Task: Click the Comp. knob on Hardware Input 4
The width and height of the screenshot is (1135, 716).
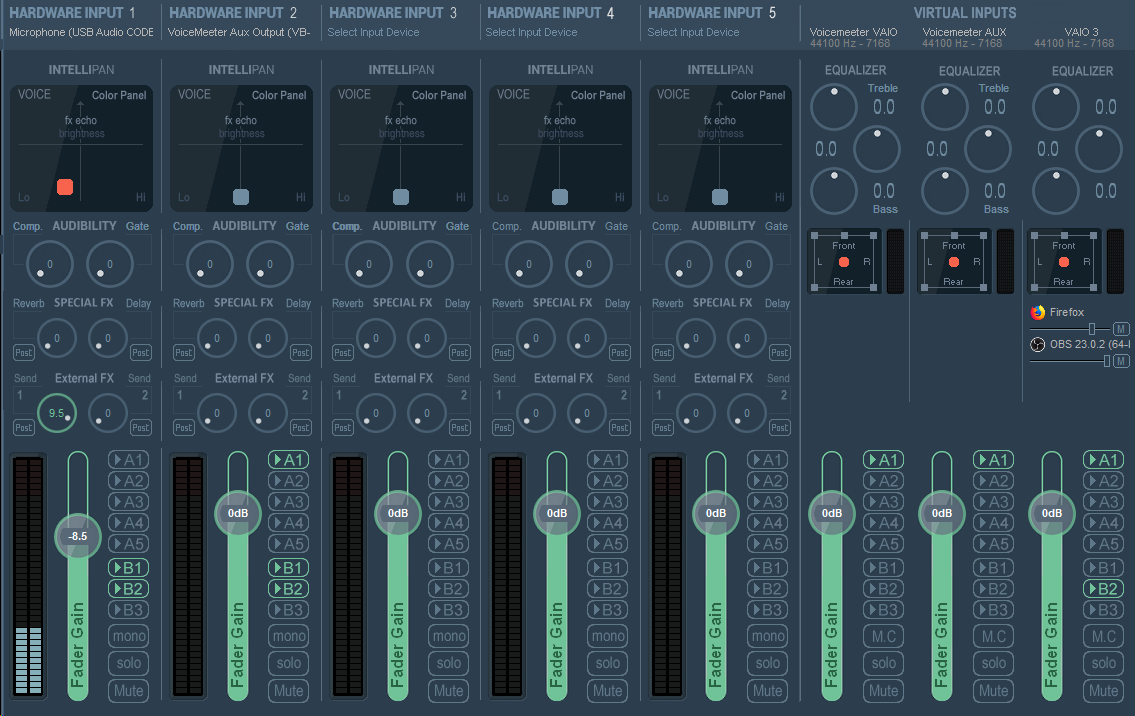Action: pyautogui.click(x=528, y=264)
